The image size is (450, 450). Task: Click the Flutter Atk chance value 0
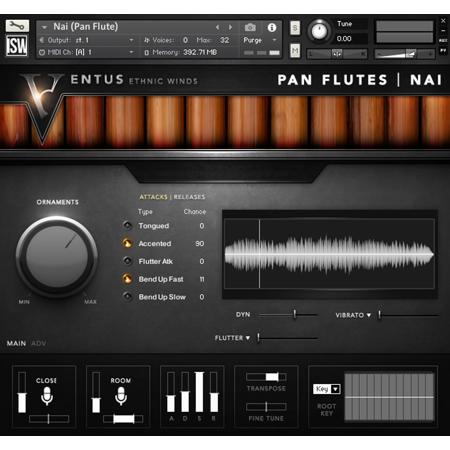point(202,261)
